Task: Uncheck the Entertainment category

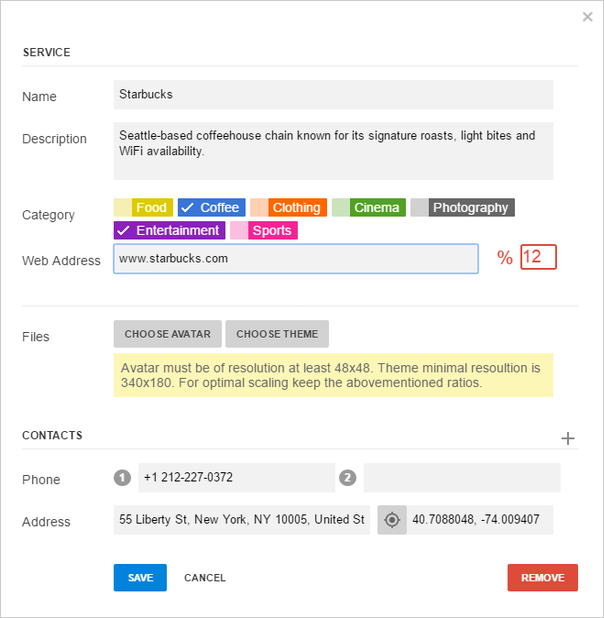Action: click(x=170, y=230)
